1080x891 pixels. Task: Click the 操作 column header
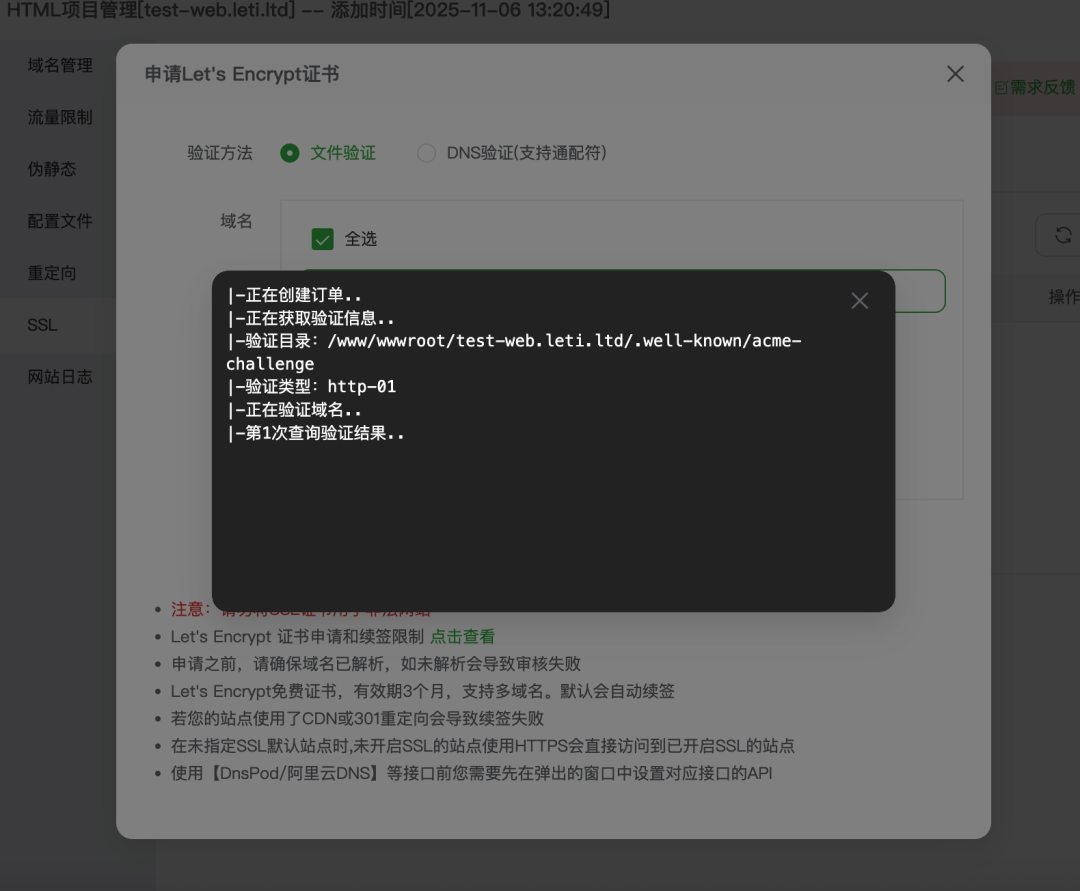[1063, 297]
